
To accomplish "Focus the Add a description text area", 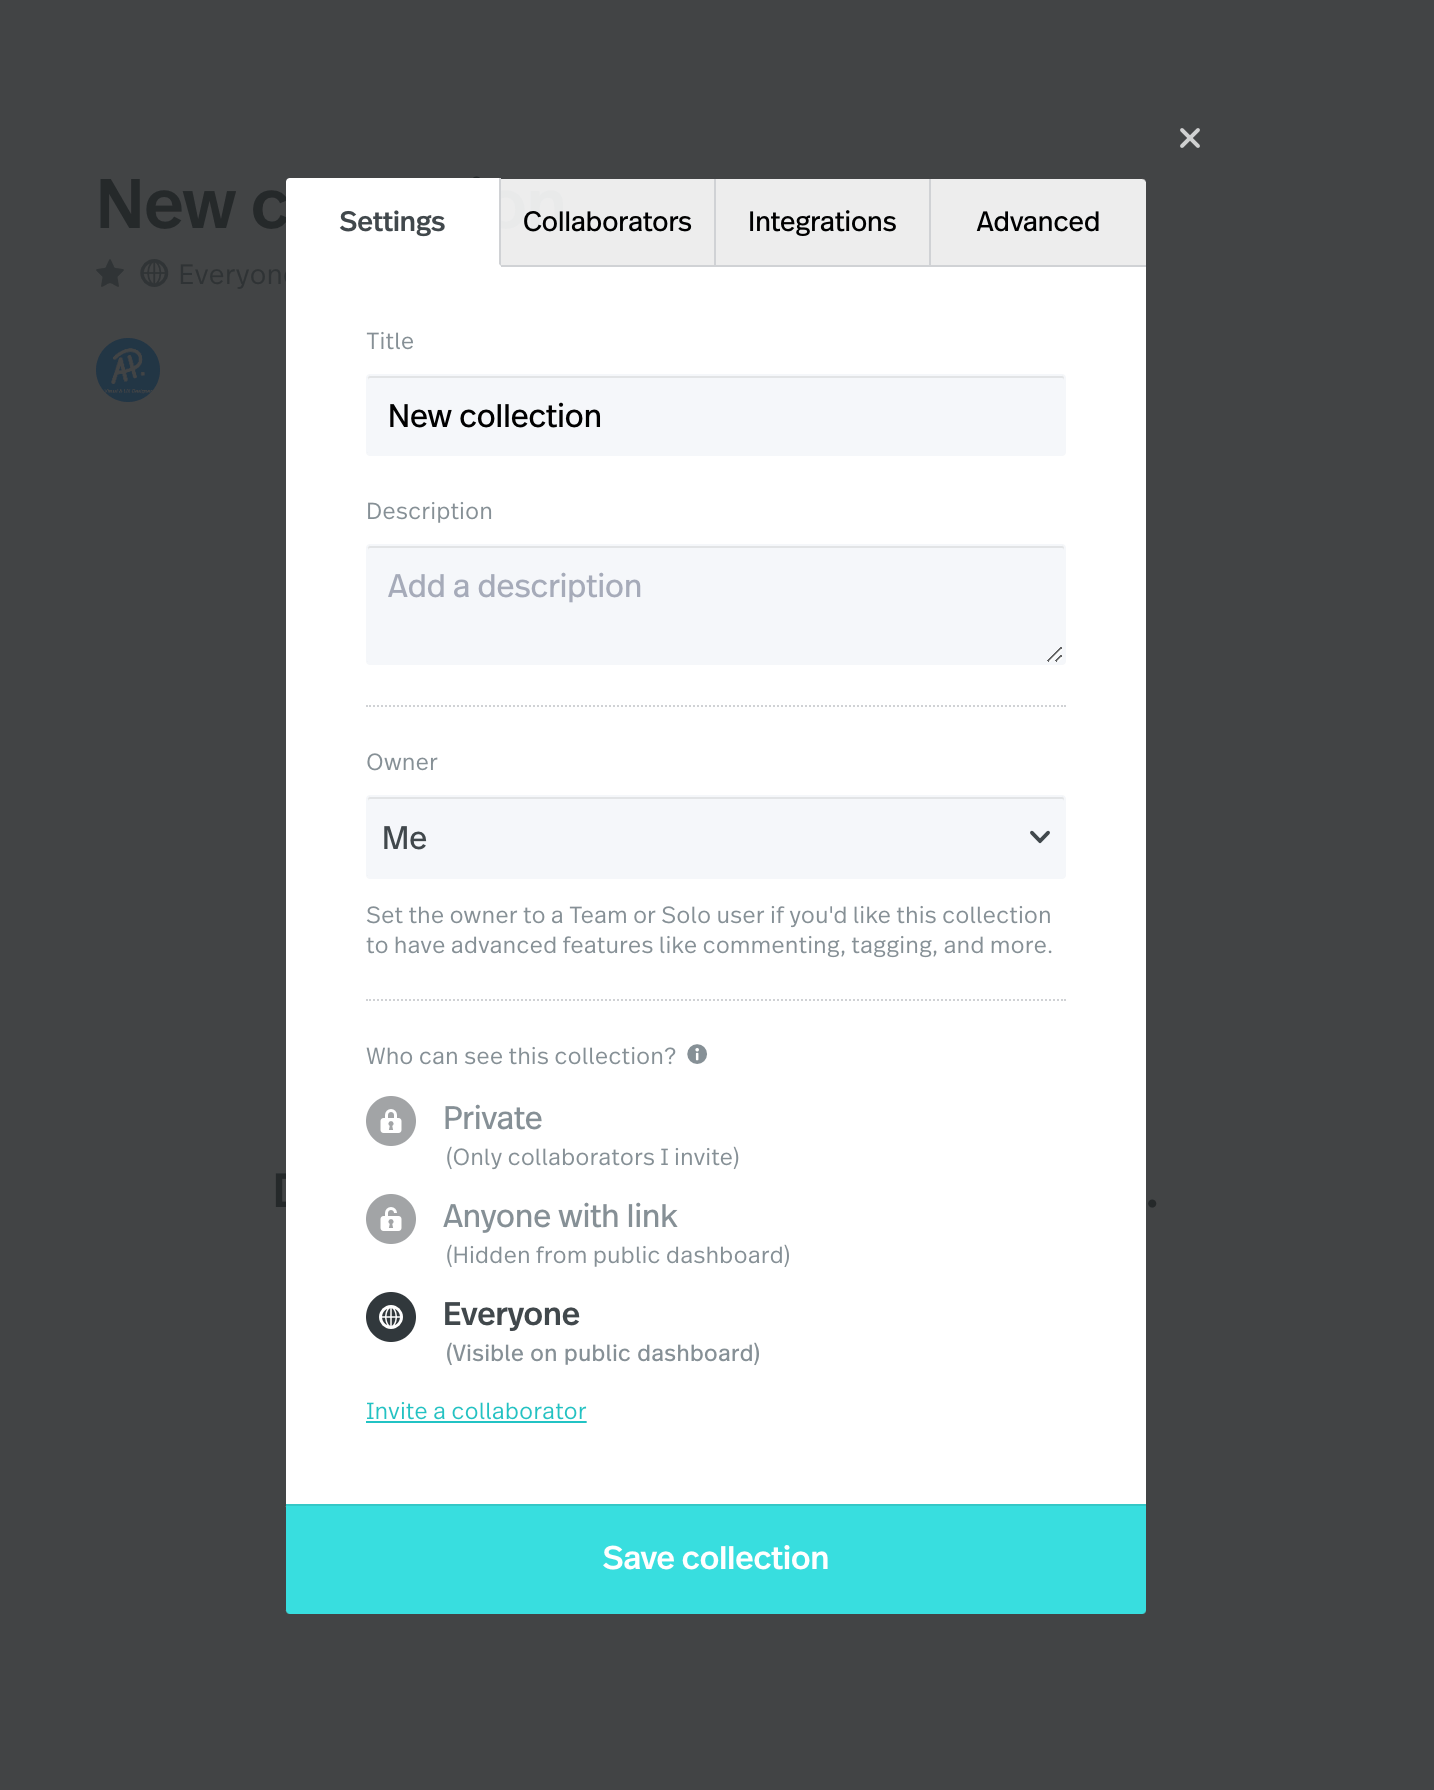I will (716, 605).
